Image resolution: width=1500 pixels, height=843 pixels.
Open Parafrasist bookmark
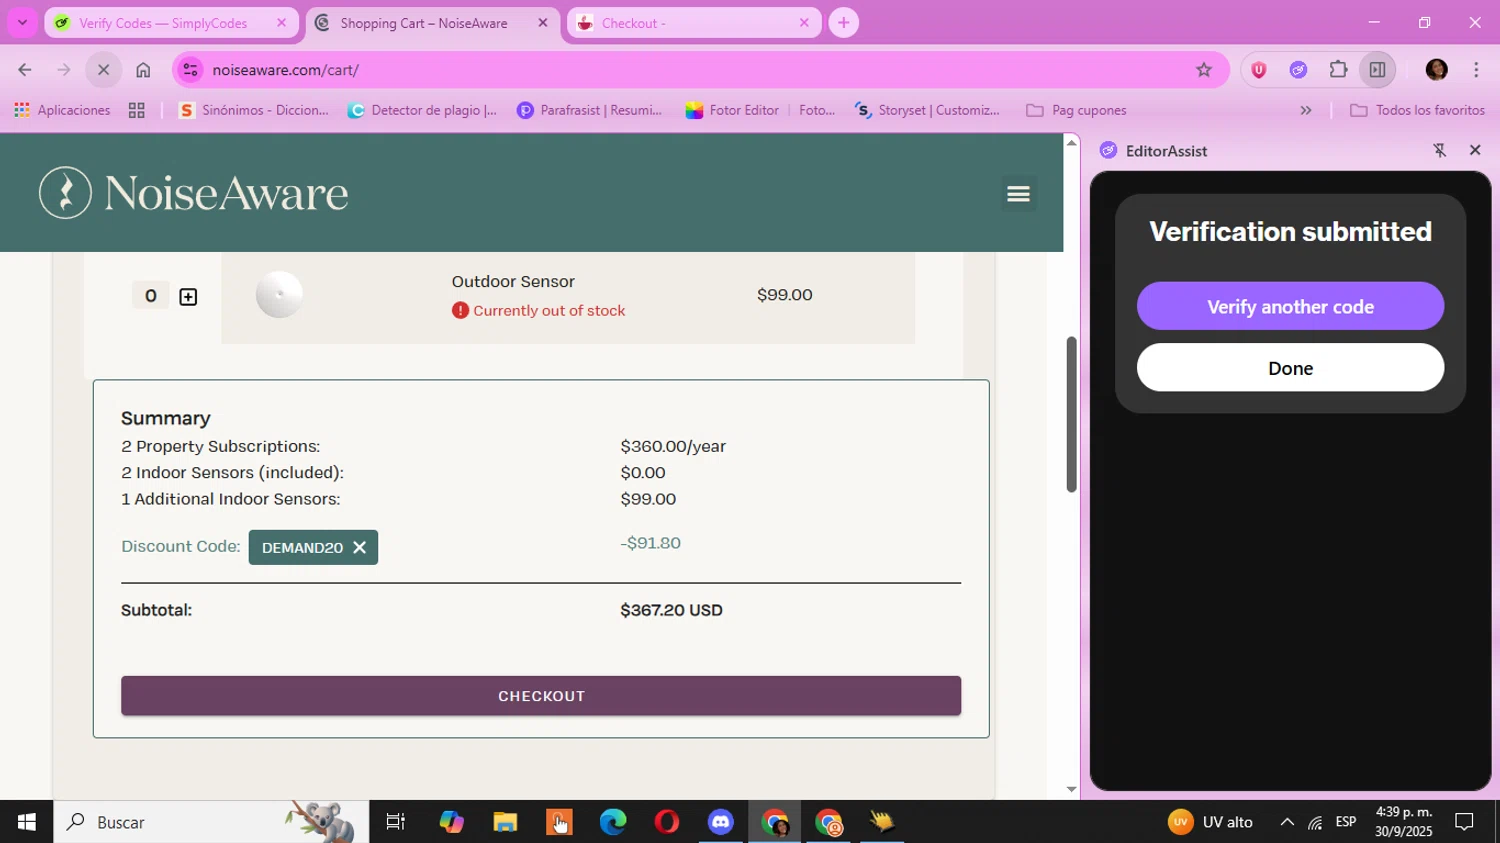[x=590, y=110]
